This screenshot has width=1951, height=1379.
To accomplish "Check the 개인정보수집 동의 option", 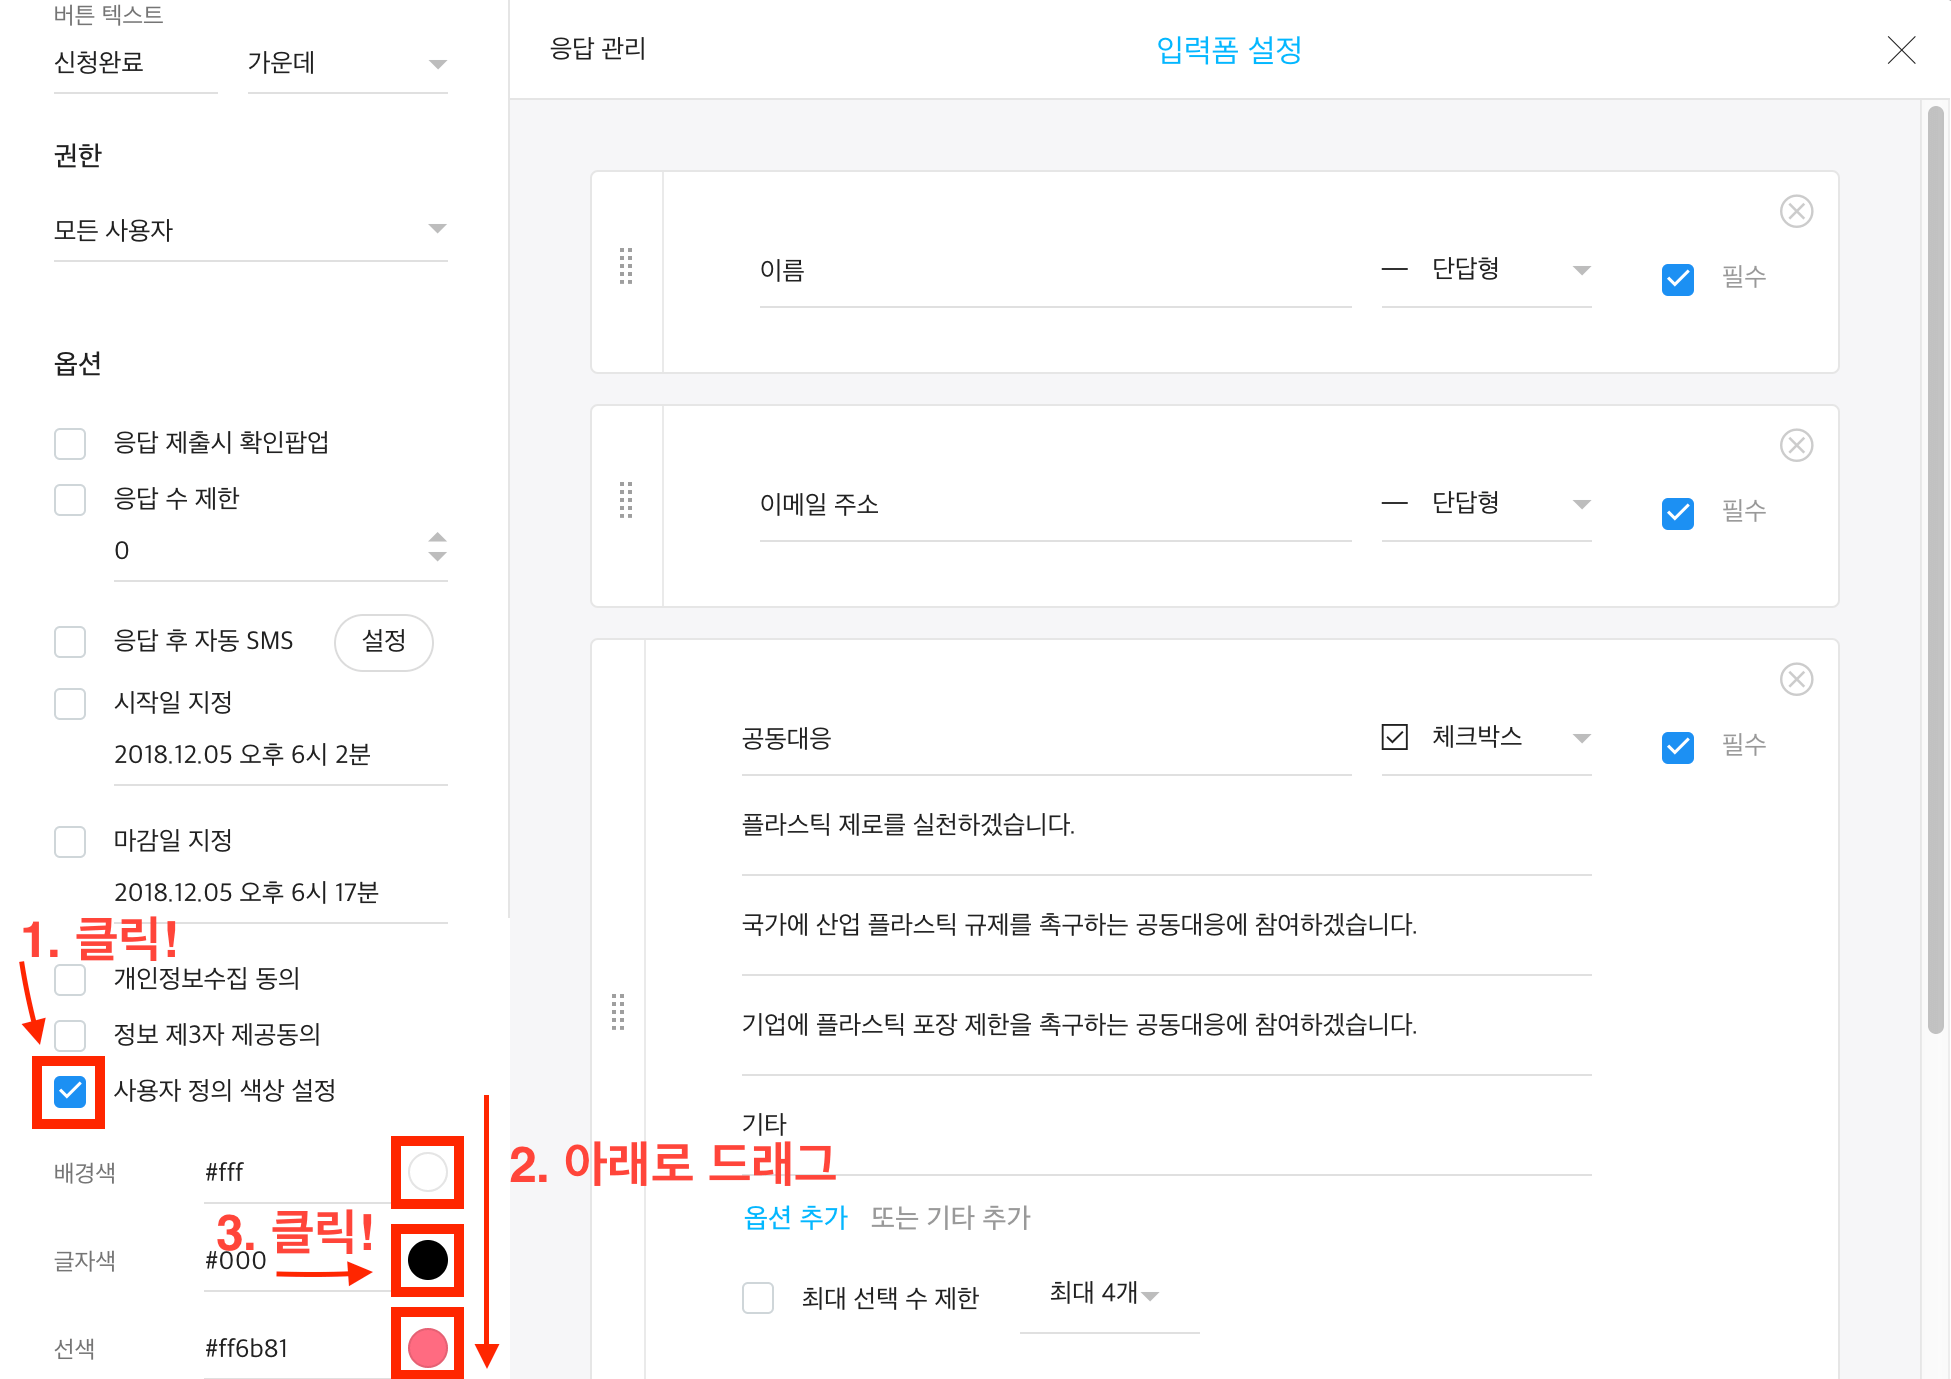I will pyautogui.click(x=70, y=979).
